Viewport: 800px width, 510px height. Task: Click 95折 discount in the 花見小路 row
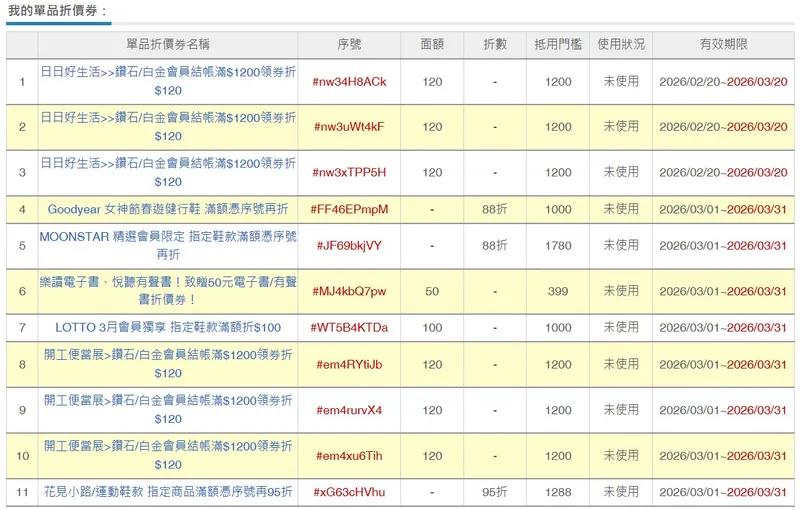coord(495,492)
